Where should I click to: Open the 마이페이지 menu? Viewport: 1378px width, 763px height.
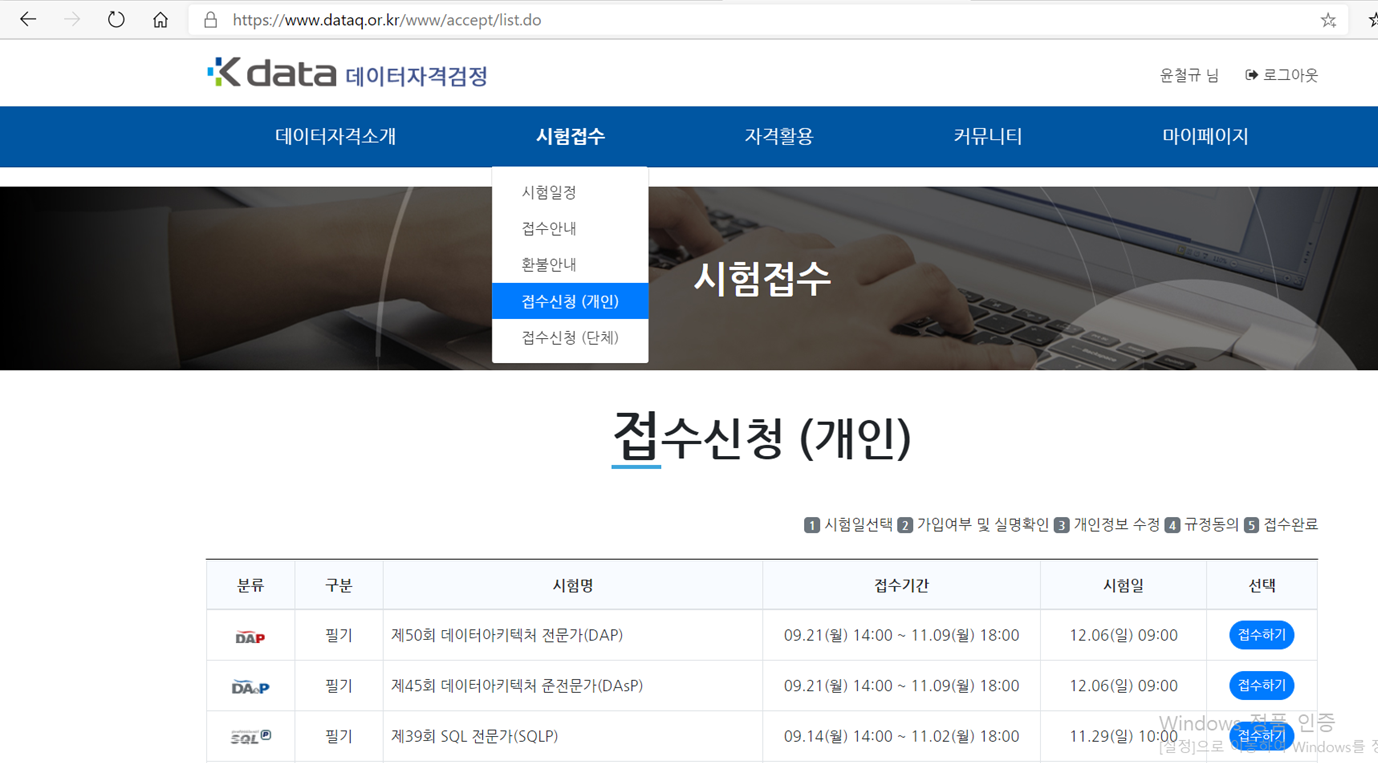click(1205, 136)
